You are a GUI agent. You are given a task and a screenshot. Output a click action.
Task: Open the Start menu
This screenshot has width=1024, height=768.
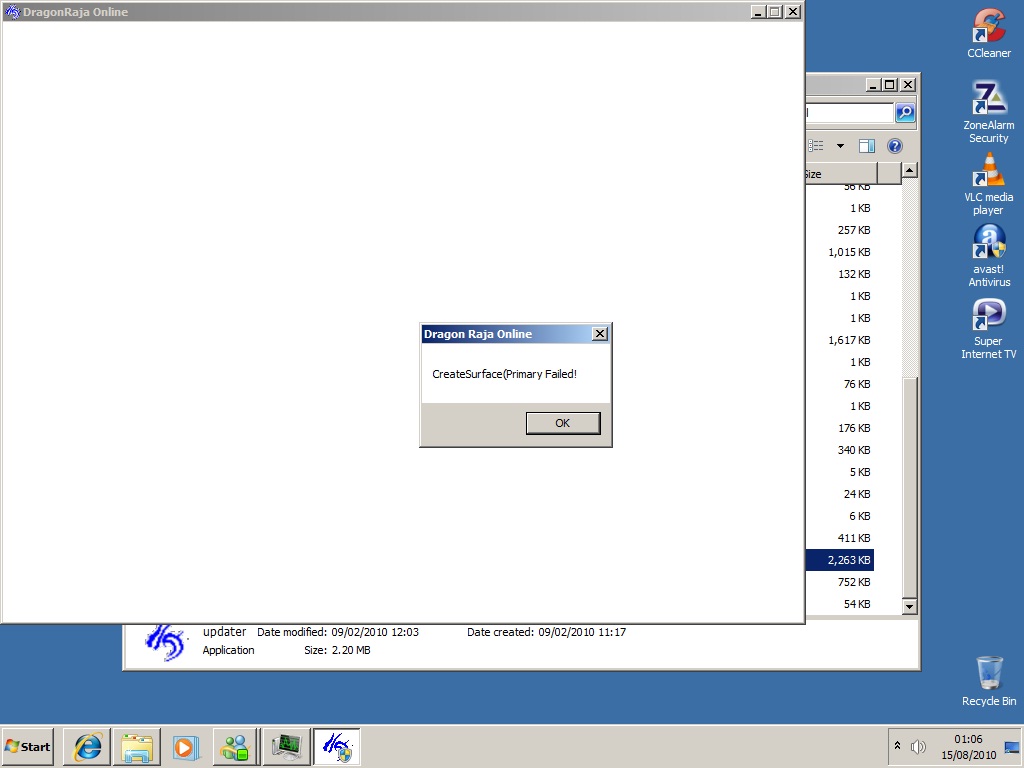click(28, 746)
